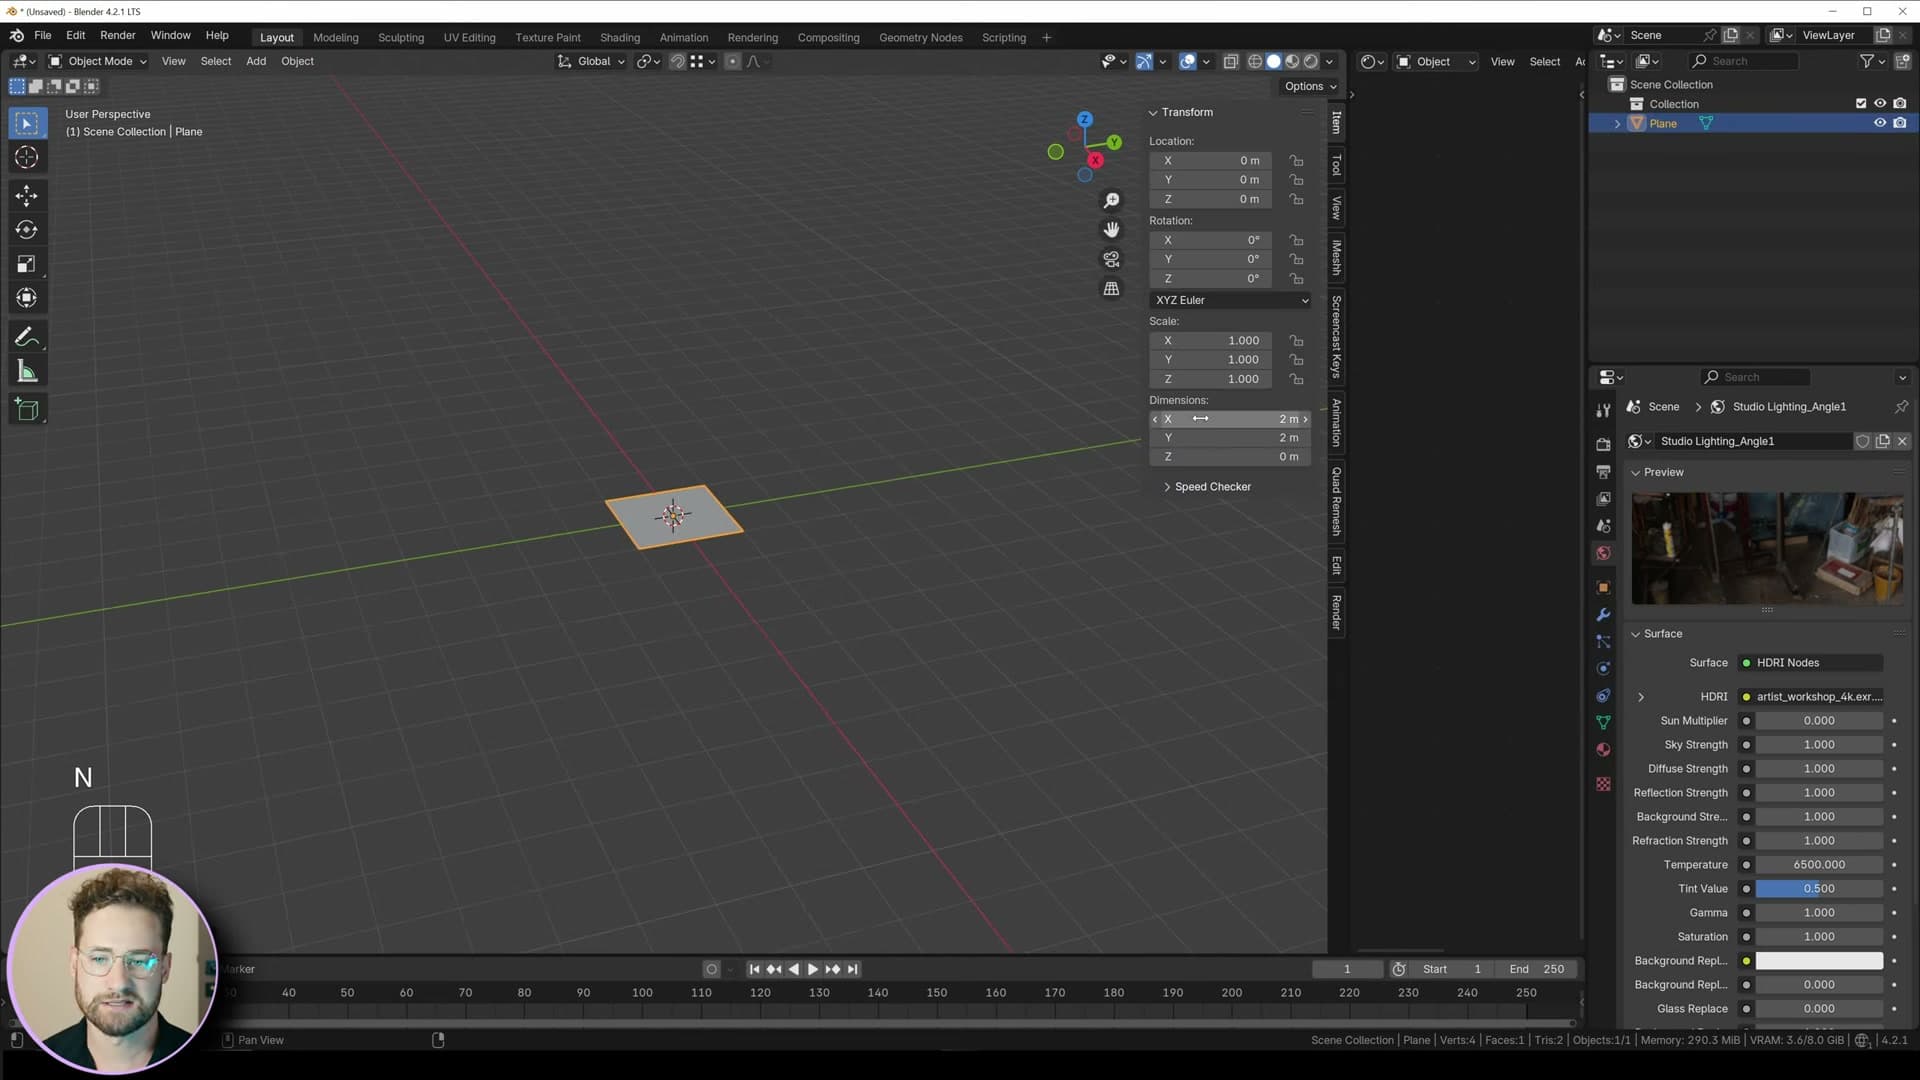Click the Background Replace color swatch
The image size is (1920, 1080).
click(1819, 961)
